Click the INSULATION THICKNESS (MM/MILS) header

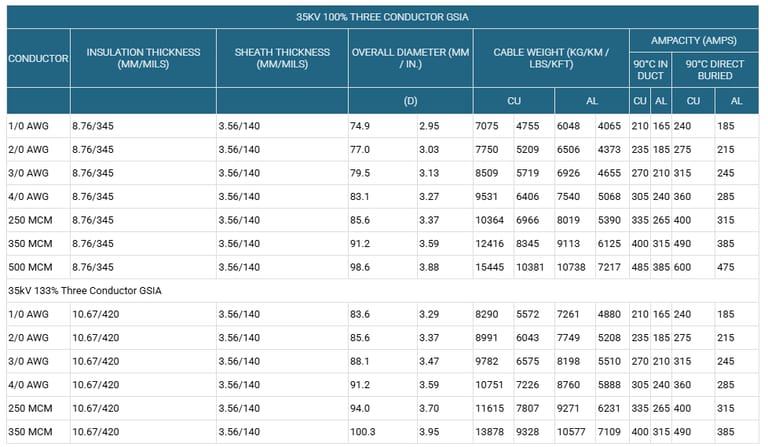(143, 58)
